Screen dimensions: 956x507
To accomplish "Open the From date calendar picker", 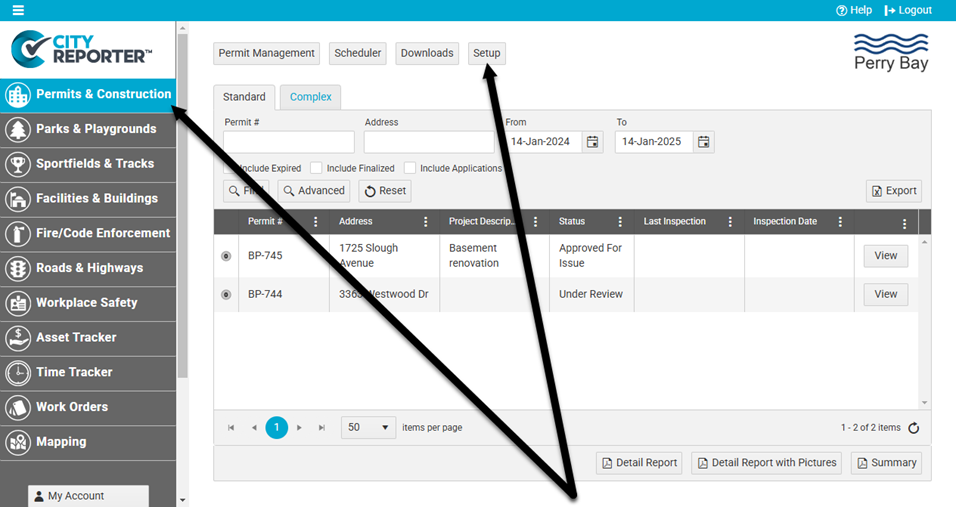I will [x=592, y=142].
